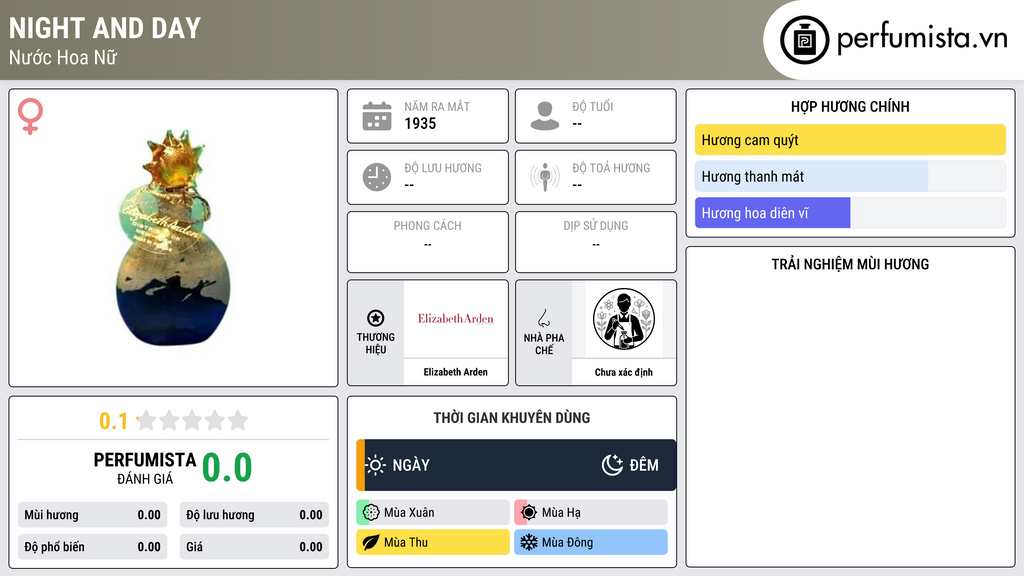Click the nose icon above Nhà pha chế
The image size is (1024, 576).
[543, 319]
